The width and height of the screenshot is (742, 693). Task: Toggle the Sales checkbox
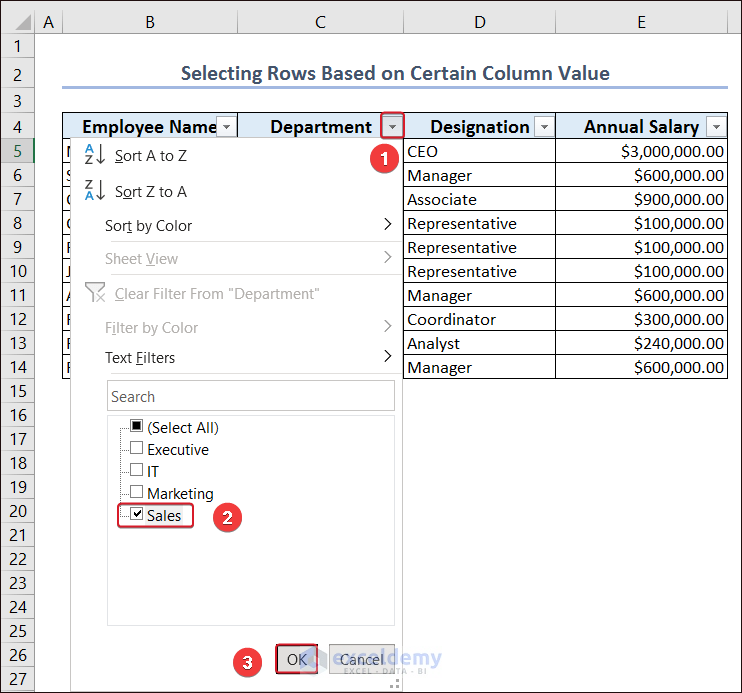[137, 515]
